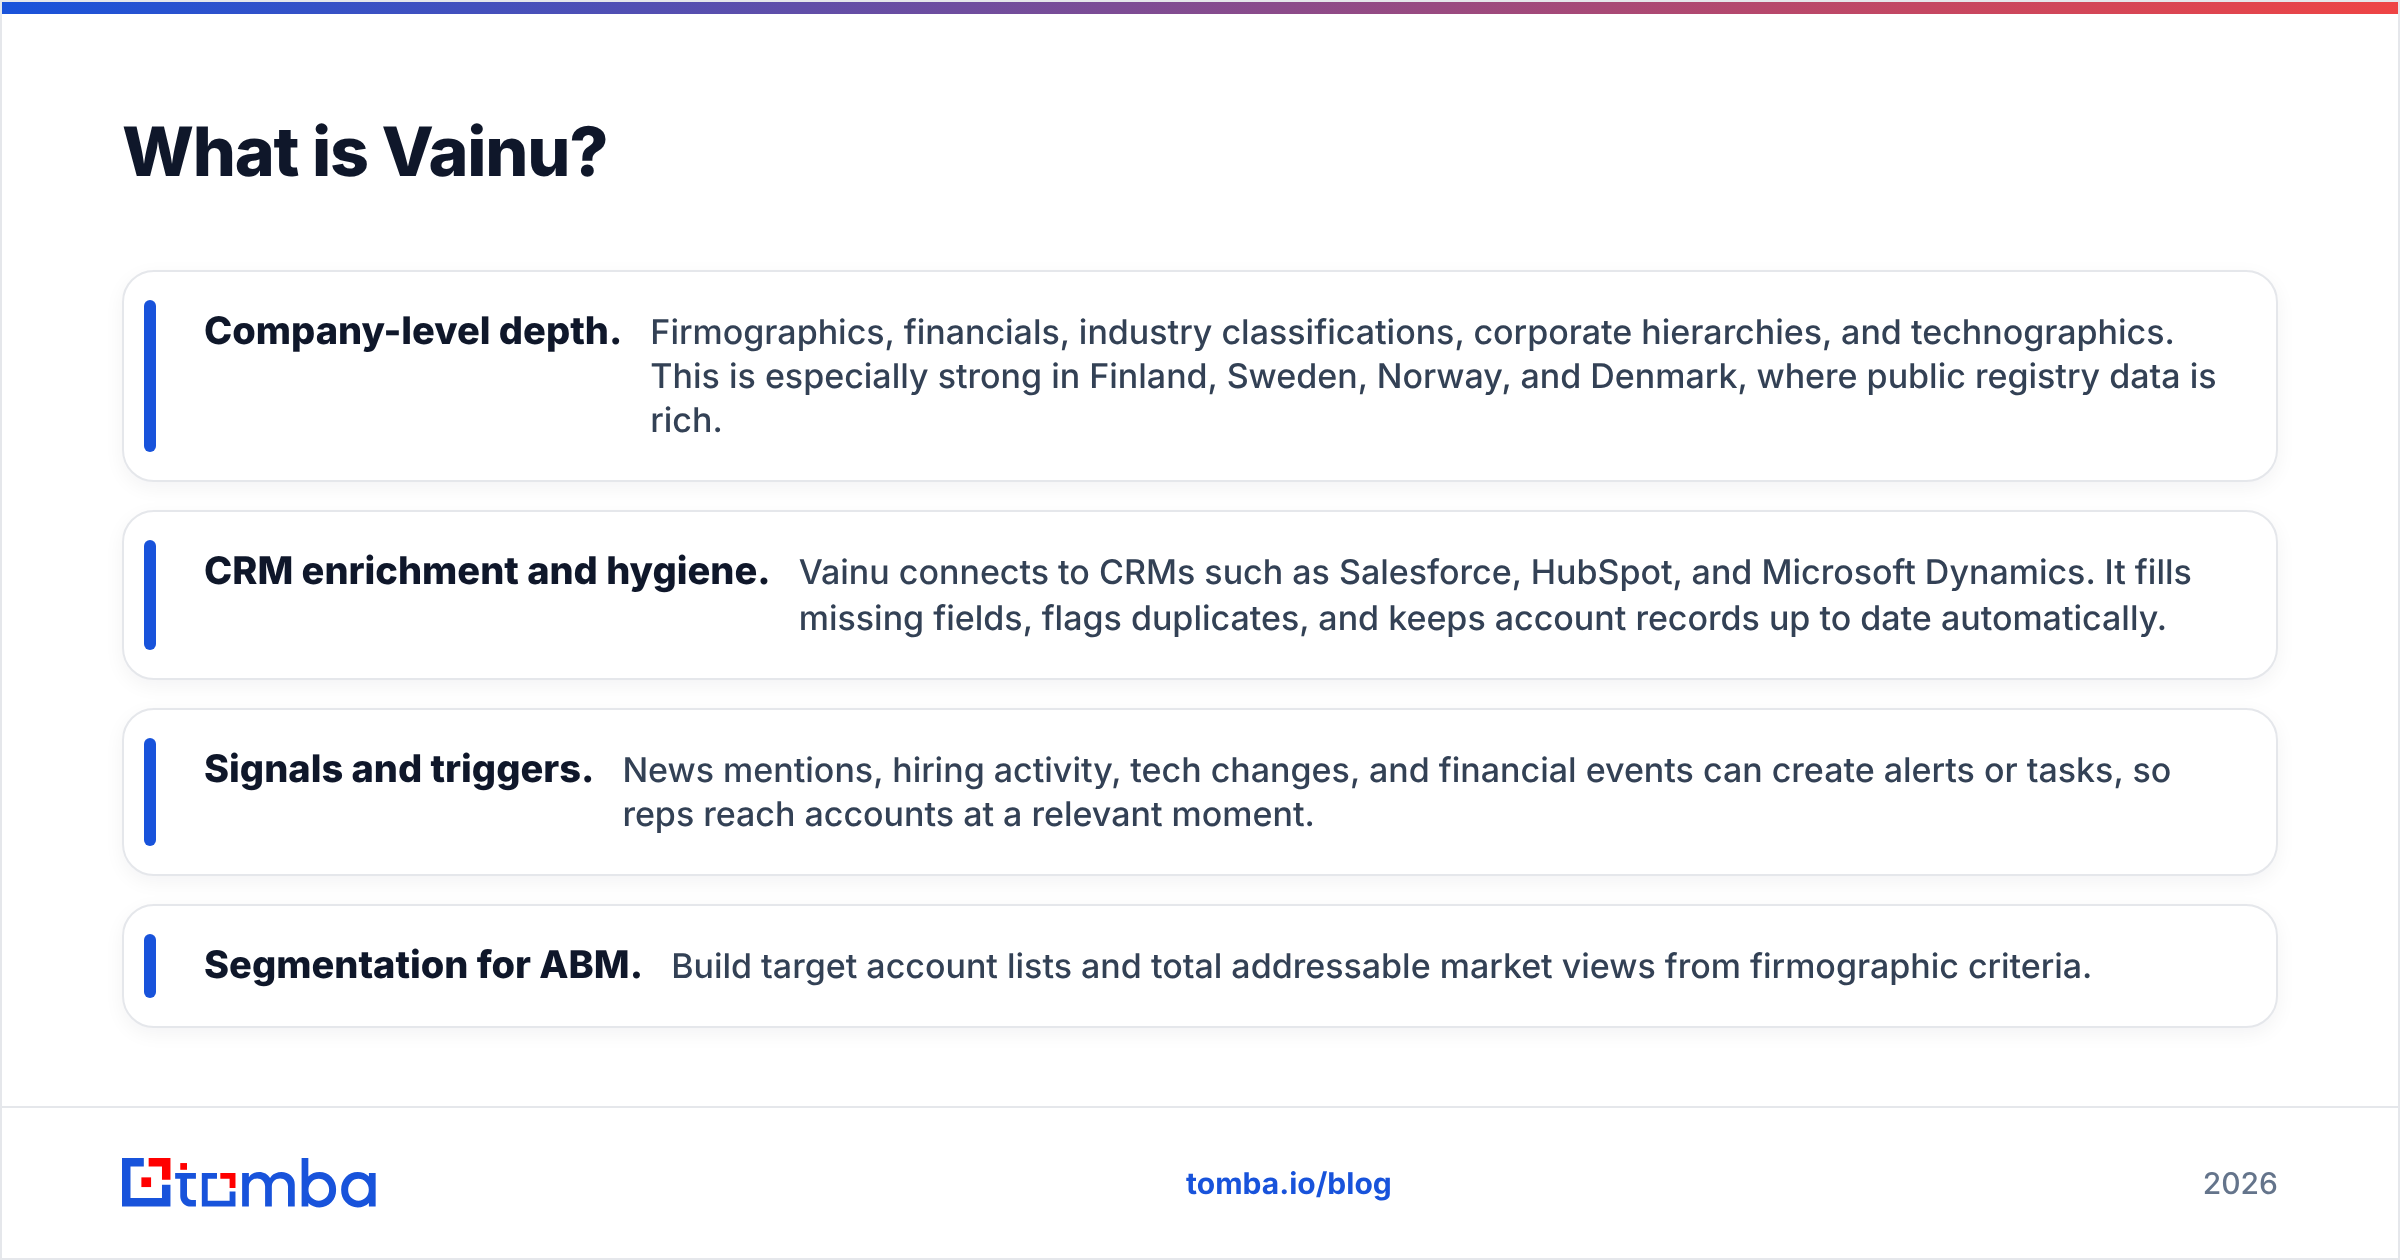Click the 2026 year label
This screenshot has height=1260, width=2400.
2240,1184
